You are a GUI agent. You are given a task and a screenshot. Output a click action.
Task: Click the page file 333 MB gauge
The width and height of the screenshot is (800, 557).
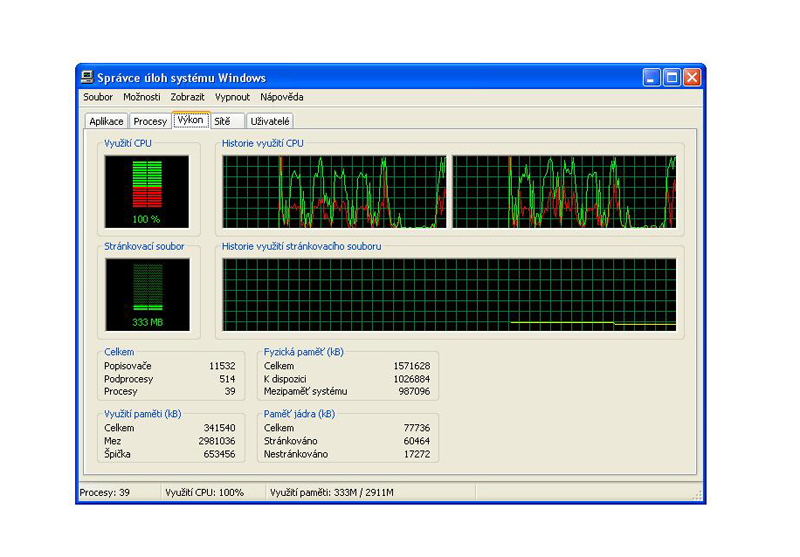coord(147,295)
